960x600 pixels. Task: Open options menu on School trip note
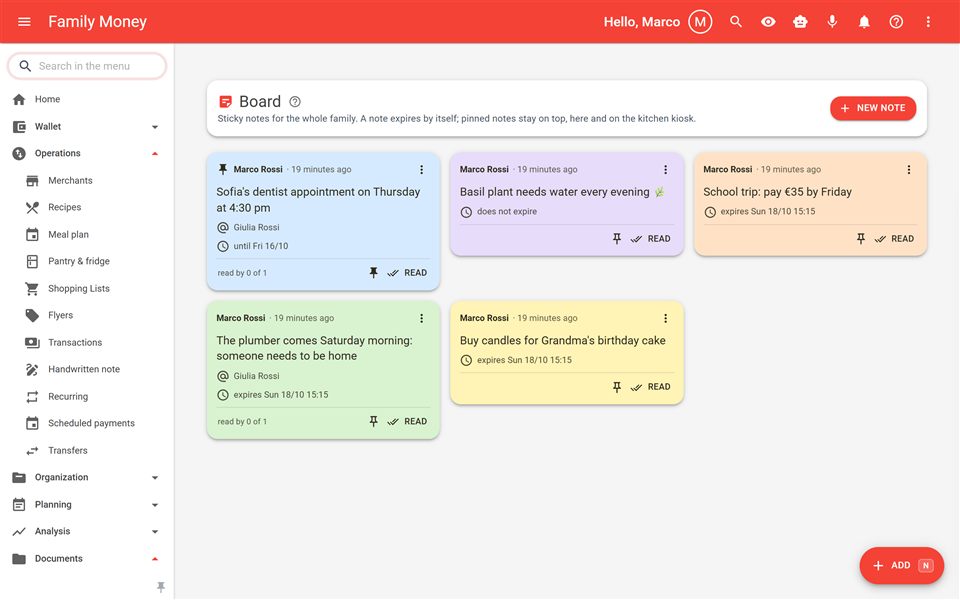[x=909, y=170]
